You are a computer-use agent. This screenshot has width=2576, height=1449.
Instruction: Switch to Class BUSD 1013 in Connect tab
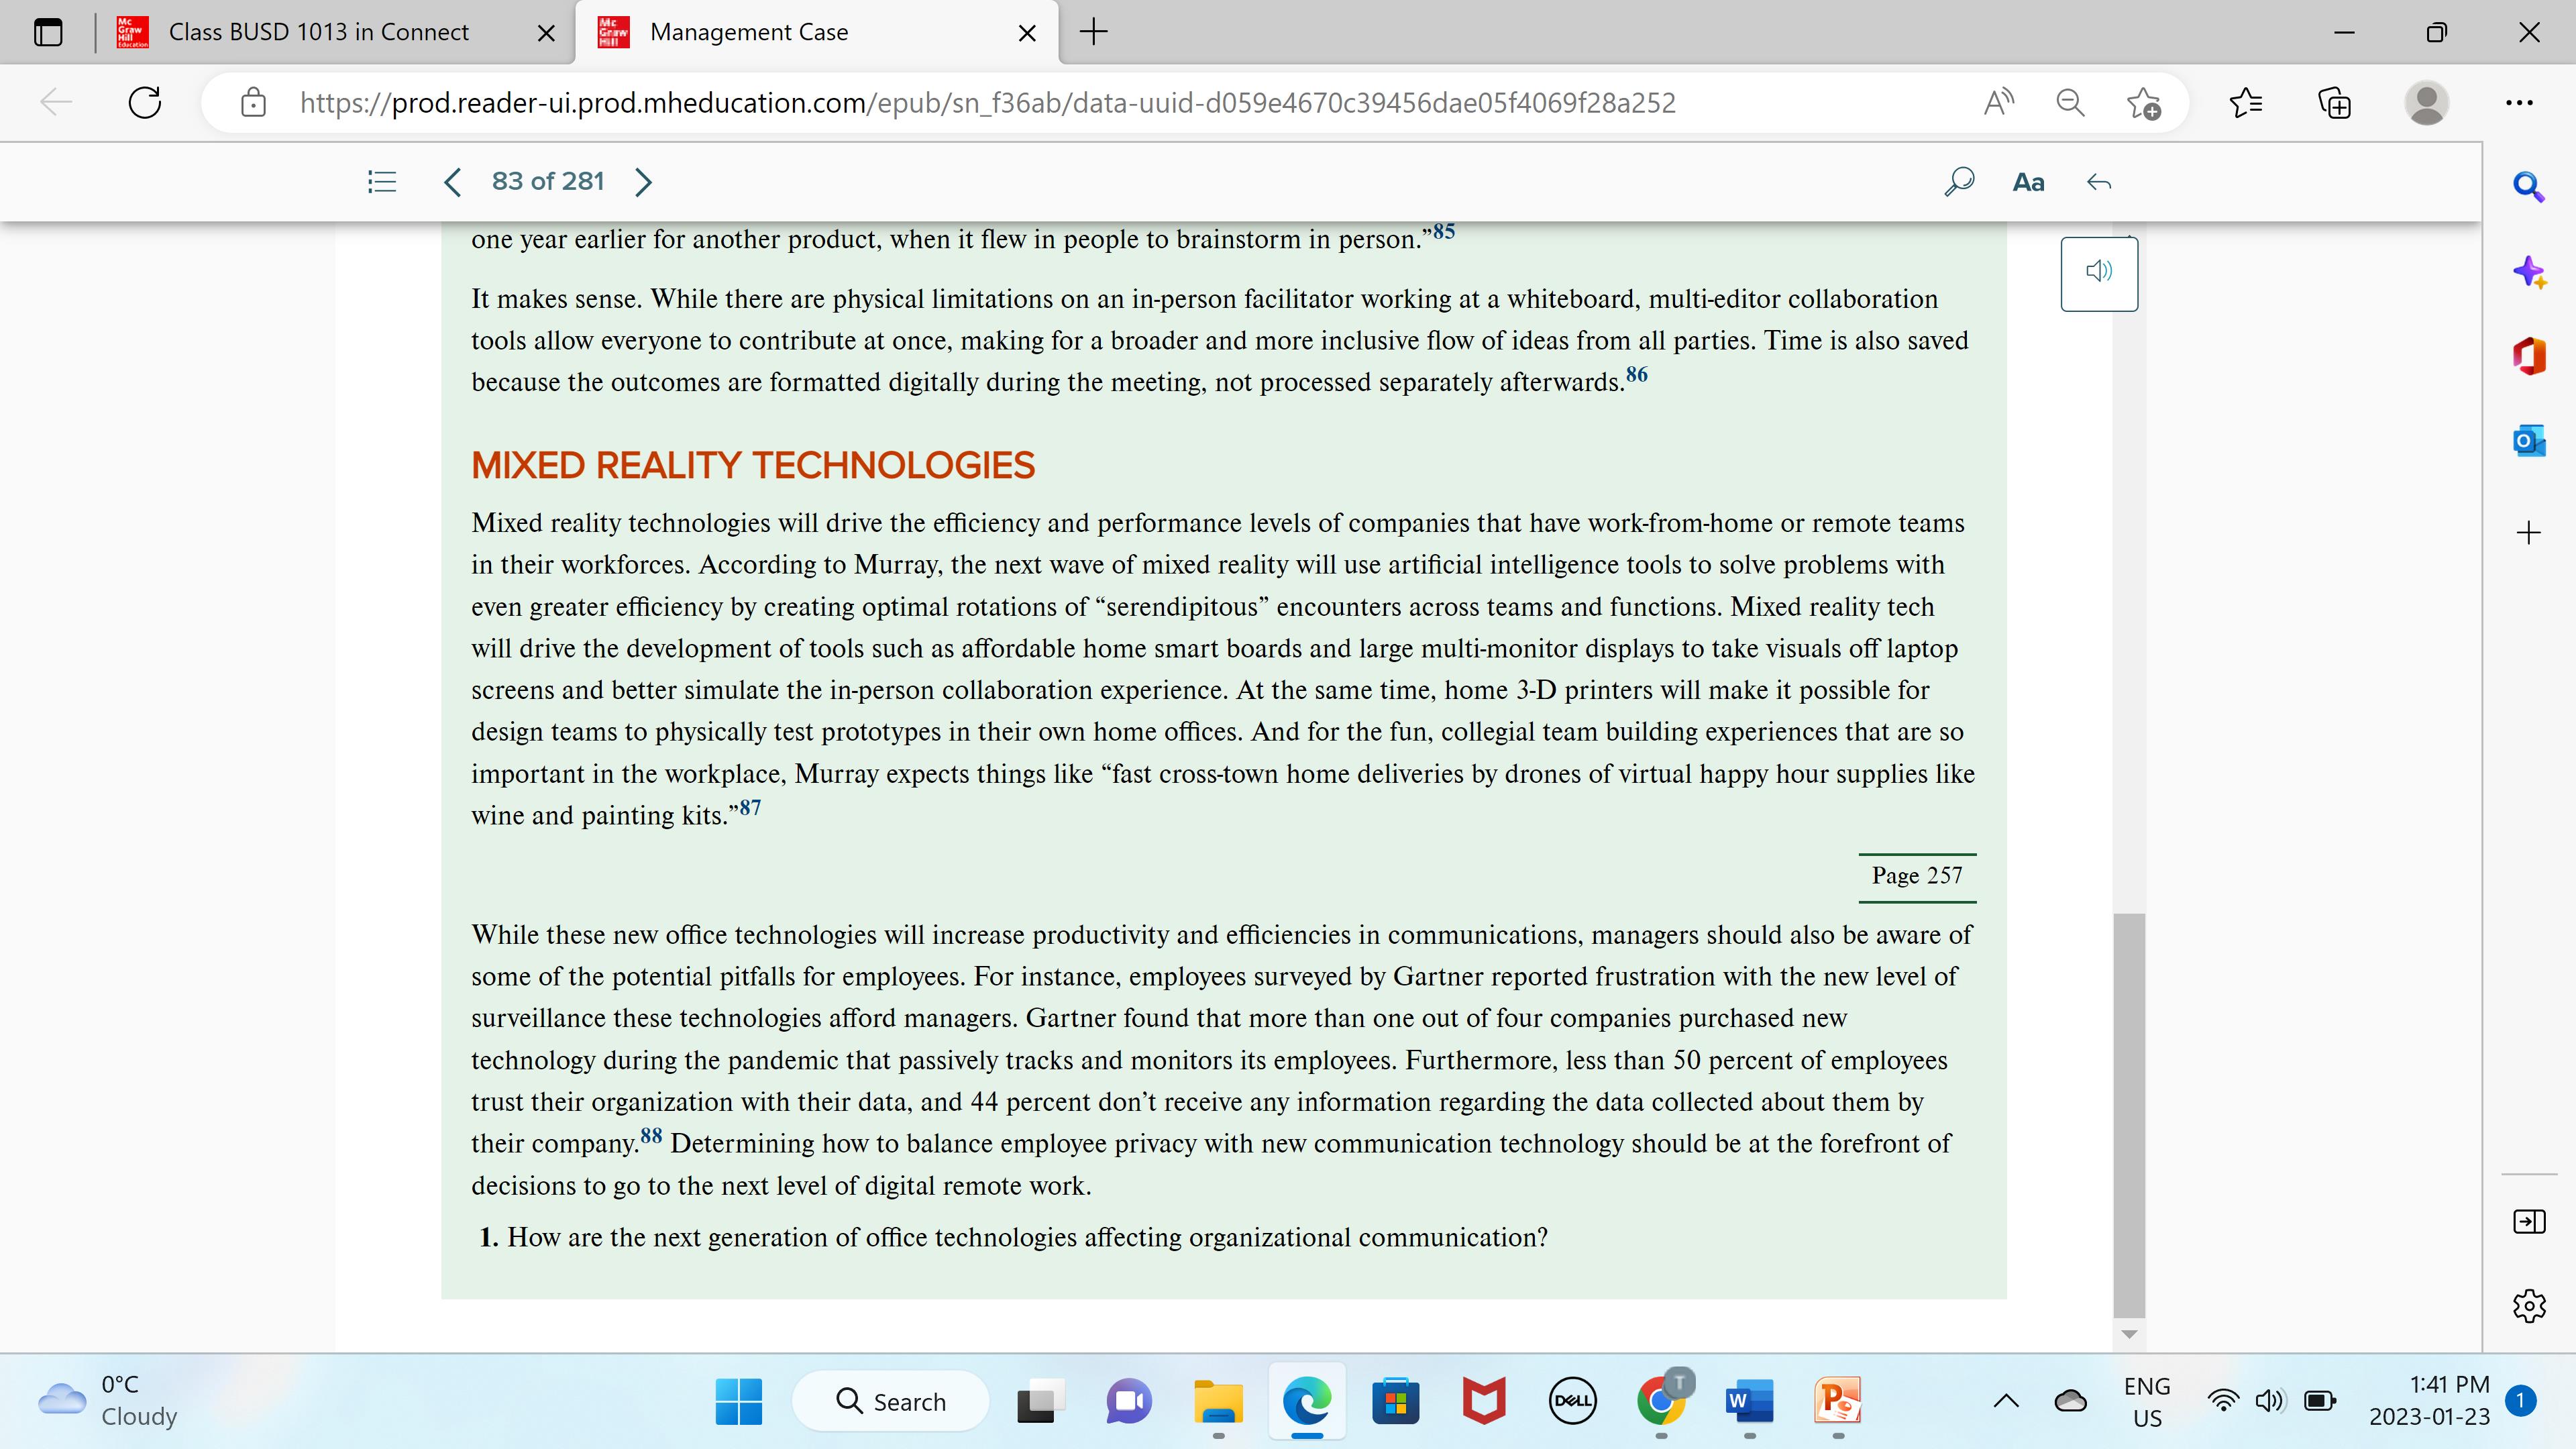[318, 32]
